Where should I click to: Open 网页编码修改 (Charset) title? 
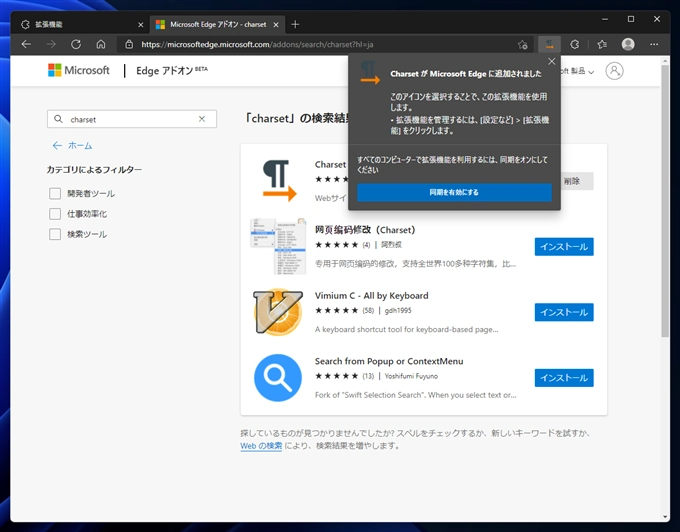click(x=365, y=230)
